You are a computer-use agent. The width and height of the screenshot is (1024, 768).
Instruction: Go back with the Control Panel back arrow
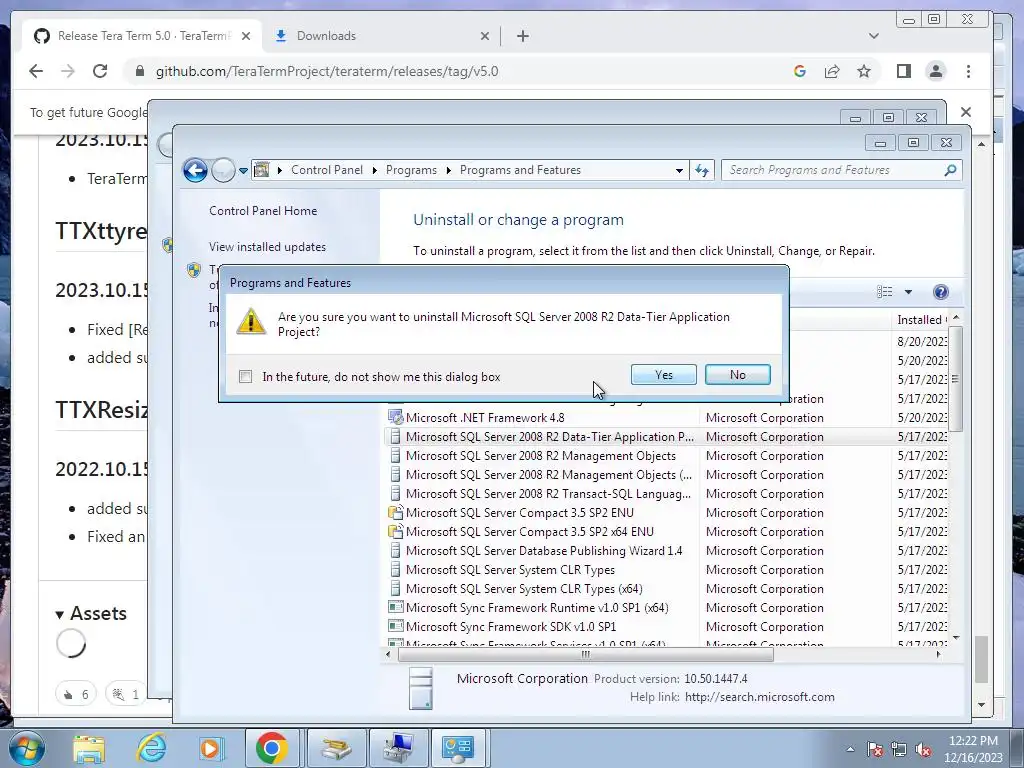click(x=195, y=170)
